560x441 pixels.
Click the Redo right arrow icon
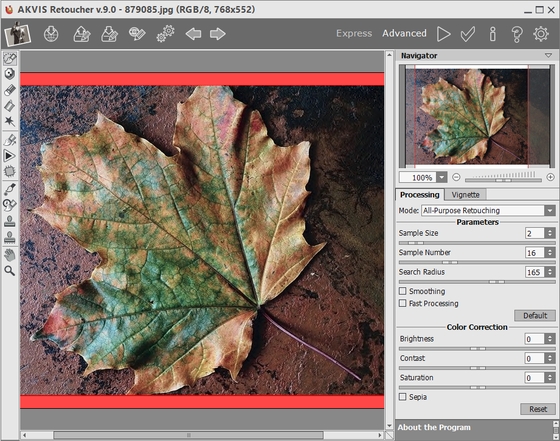pos(218,34)
